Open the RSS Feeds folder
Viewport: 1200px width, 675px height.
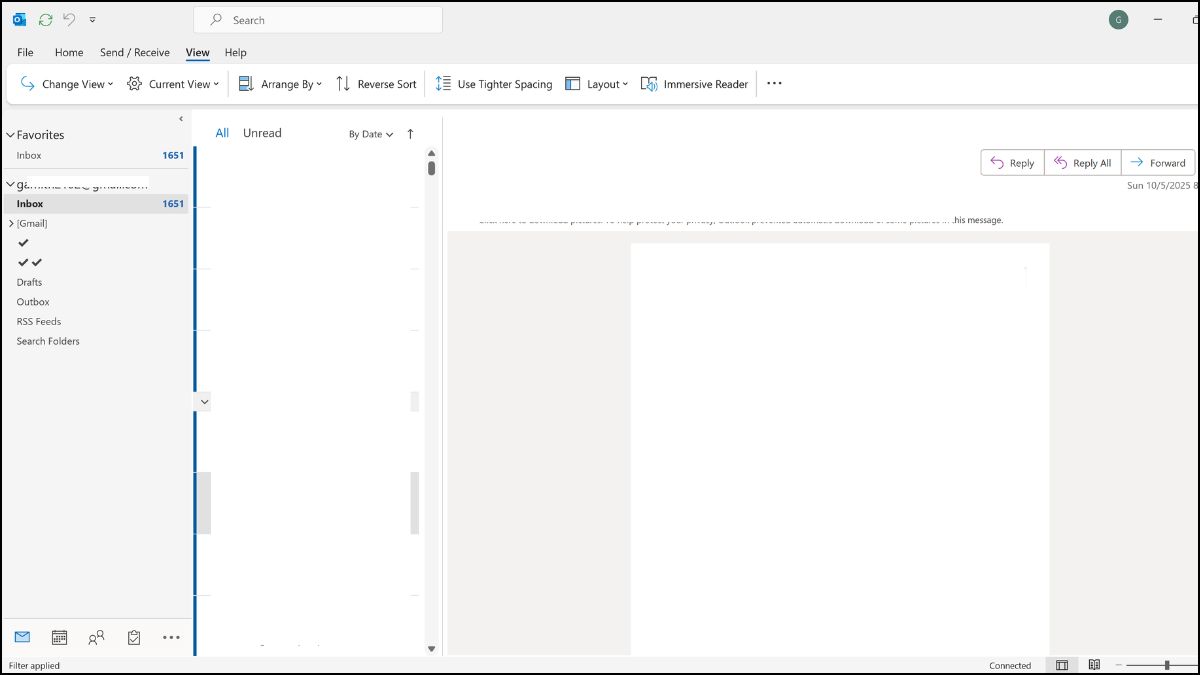pyautogui.click(x=39, y=322)
